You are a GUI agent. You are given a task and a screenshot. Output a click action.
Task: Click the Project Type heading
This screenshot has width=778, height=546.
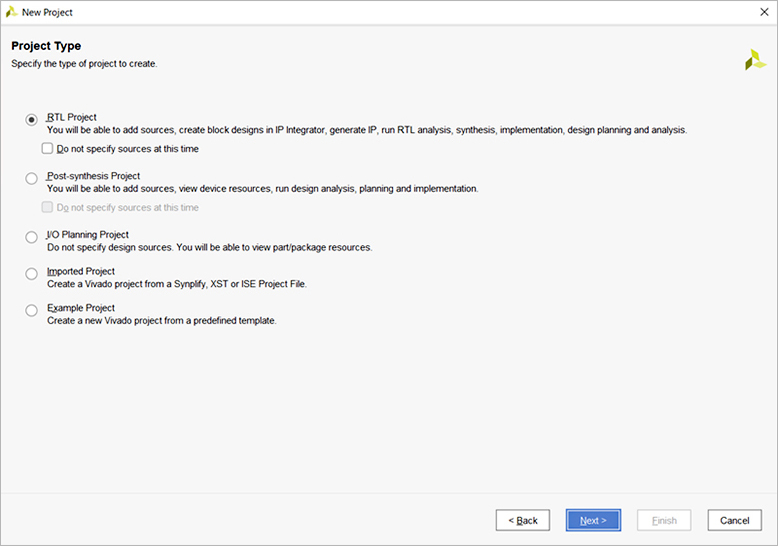pyautogui.click(x=46, y=46)
